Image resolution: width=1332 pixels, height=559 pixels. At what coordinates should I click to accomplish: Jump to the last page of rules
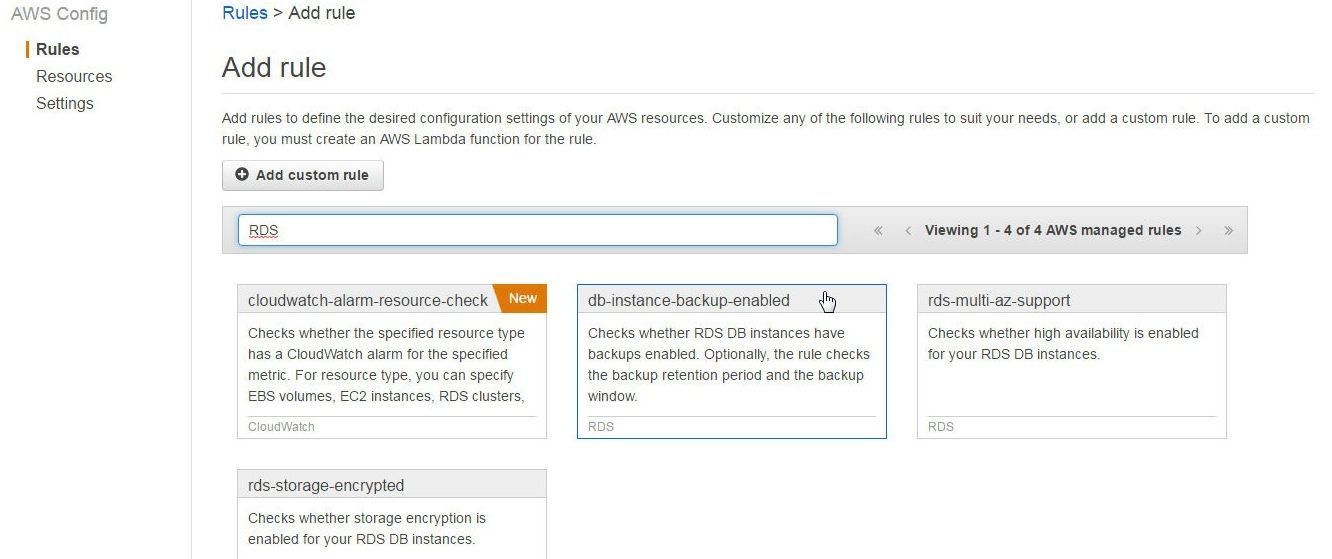(1228, 230)
